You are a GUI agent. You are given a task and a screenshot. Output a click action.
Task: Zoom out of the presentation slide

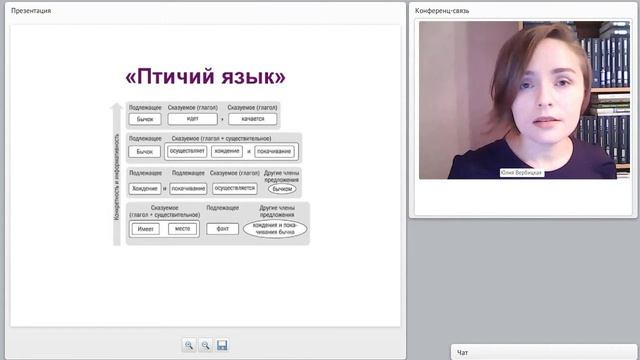pyautogui.click(x=205, y=345)
